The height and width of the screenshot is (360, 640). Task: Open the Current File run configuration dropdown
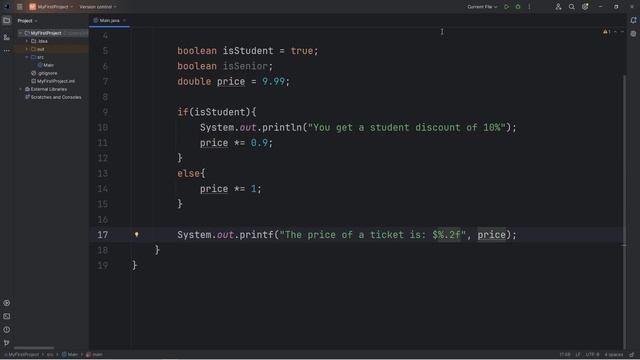click(482, 7)
